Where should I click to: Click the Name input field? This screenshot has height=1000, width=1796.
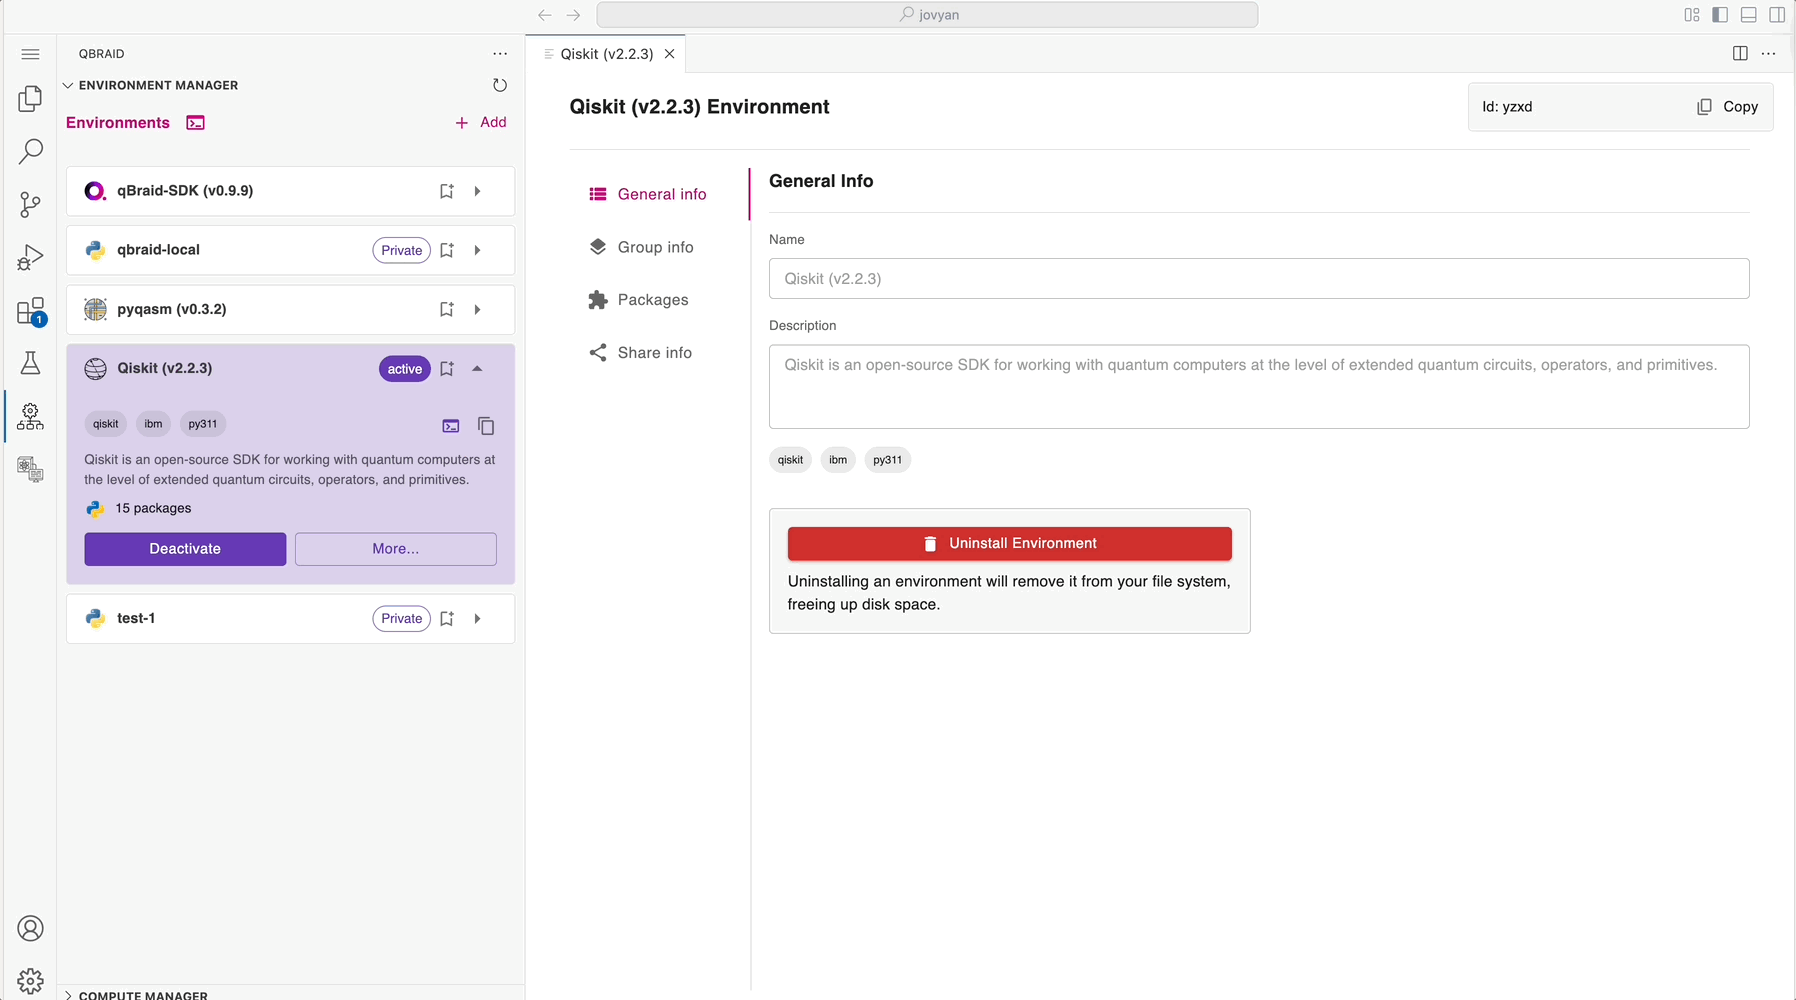coord(1259,279)
